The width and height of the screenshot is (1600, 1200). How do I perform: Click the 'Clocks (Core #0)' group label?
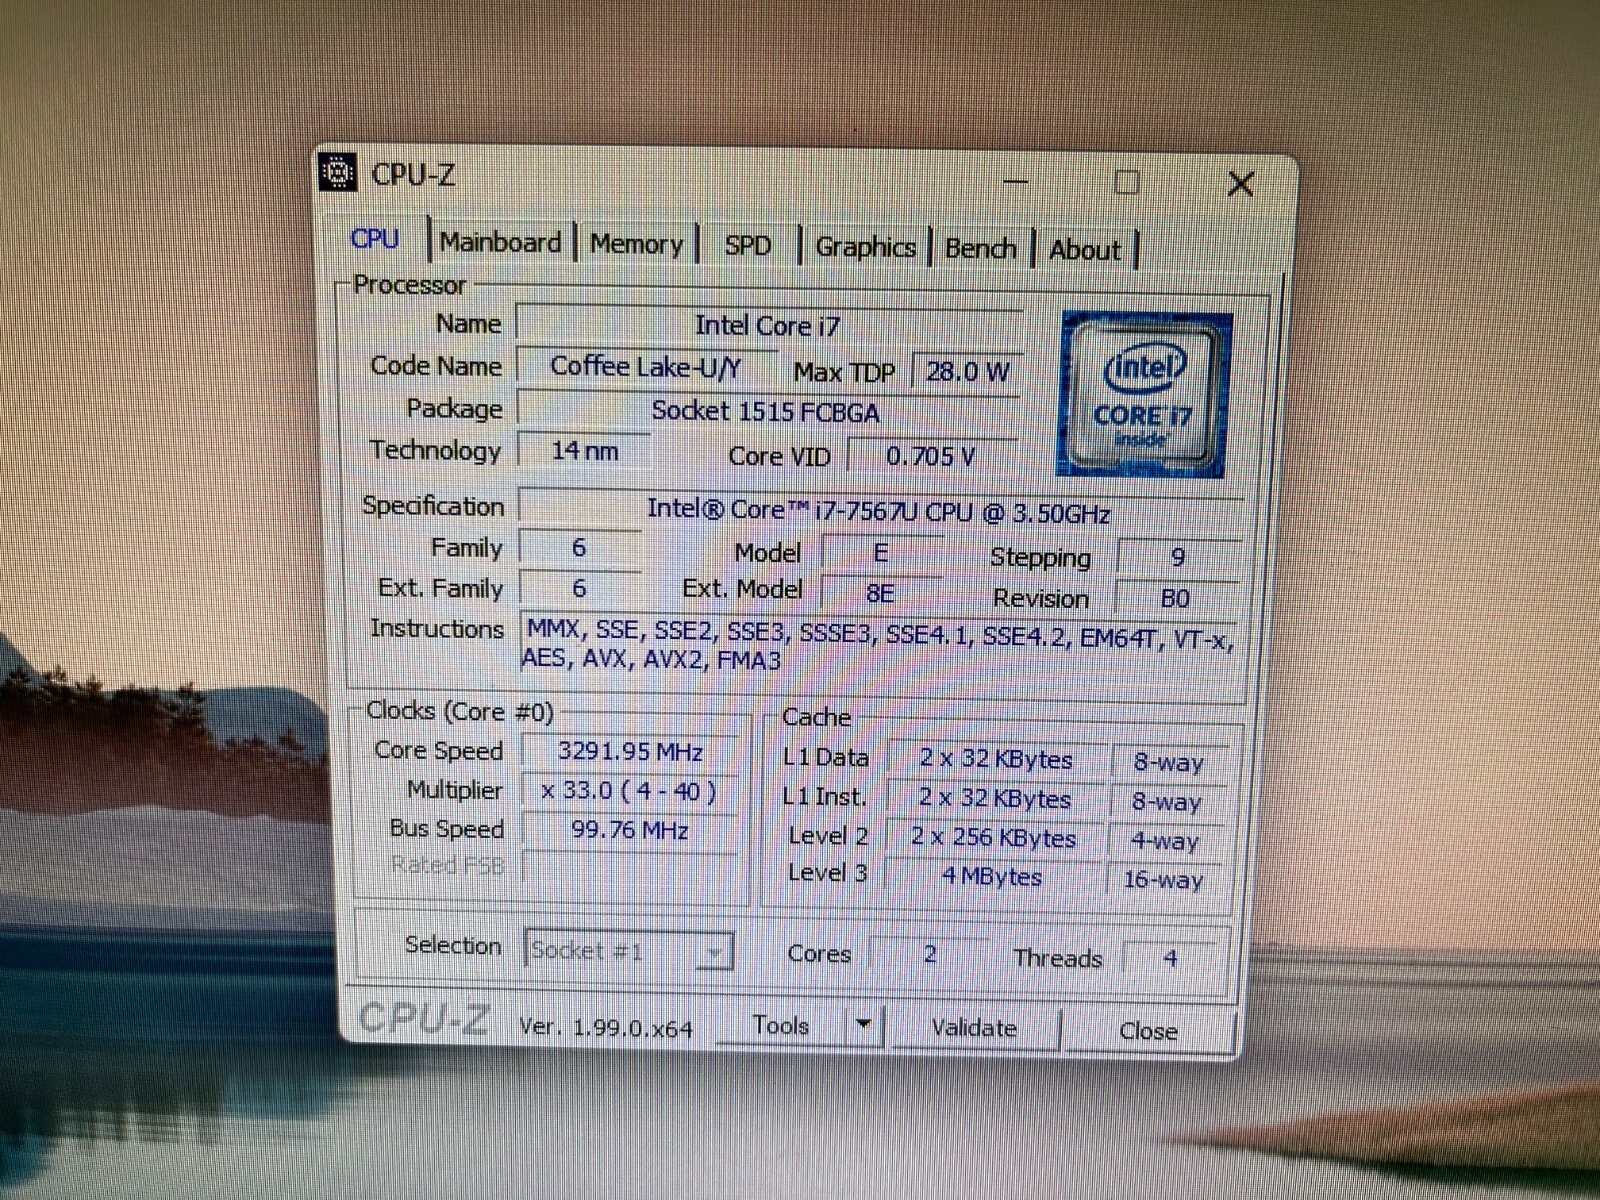(x=460, y=711)
